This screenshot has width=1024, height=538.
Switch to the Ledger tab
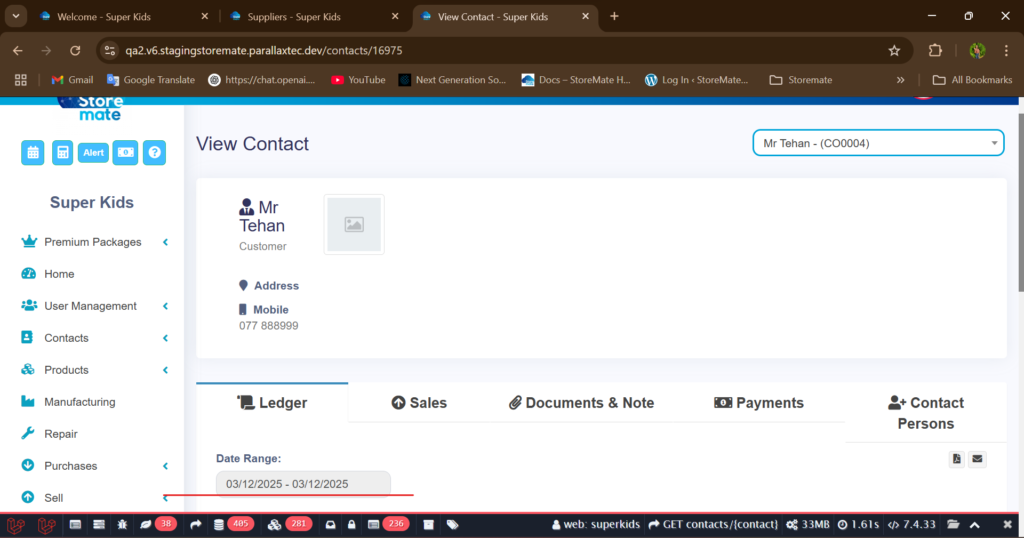coord(272,403)
